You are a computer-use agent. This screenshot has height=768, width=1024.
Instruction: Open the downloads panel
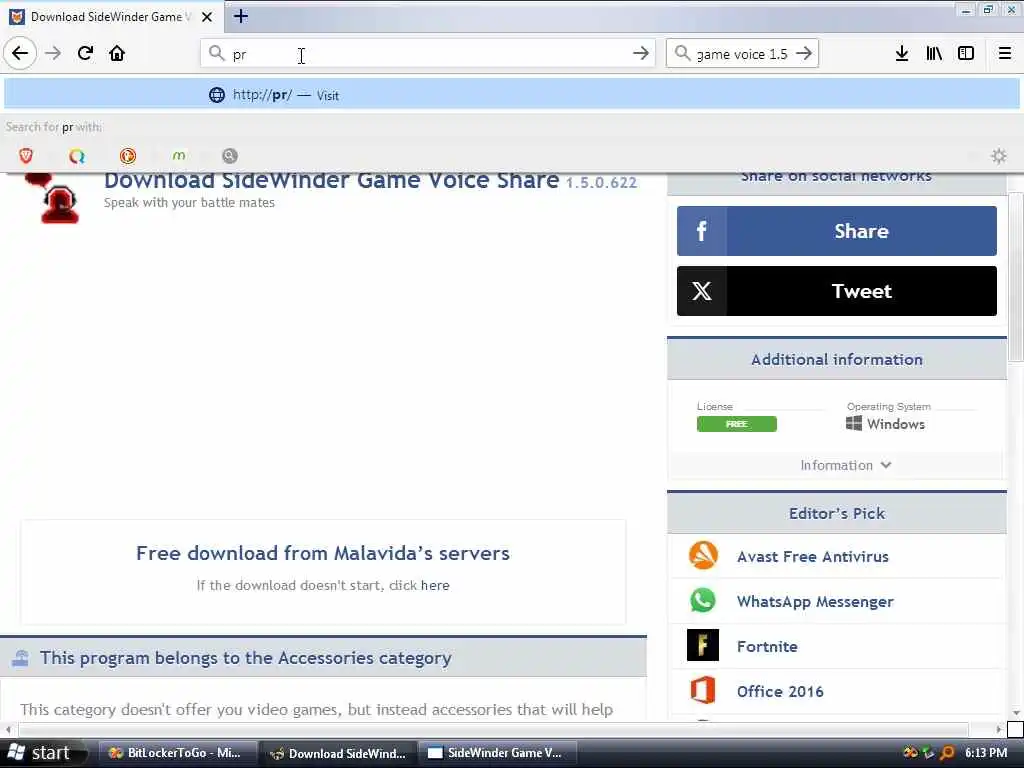pos(902,53)
